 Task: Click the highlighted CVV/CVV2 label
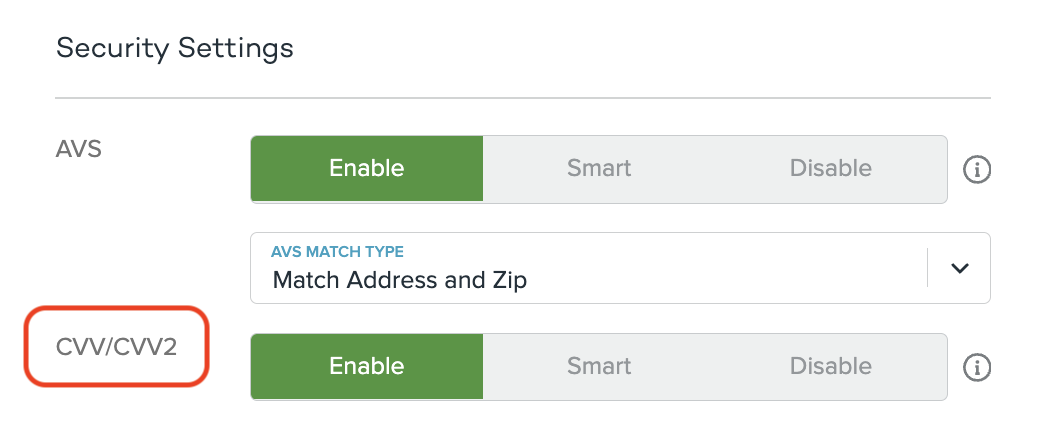coord(116,347)
